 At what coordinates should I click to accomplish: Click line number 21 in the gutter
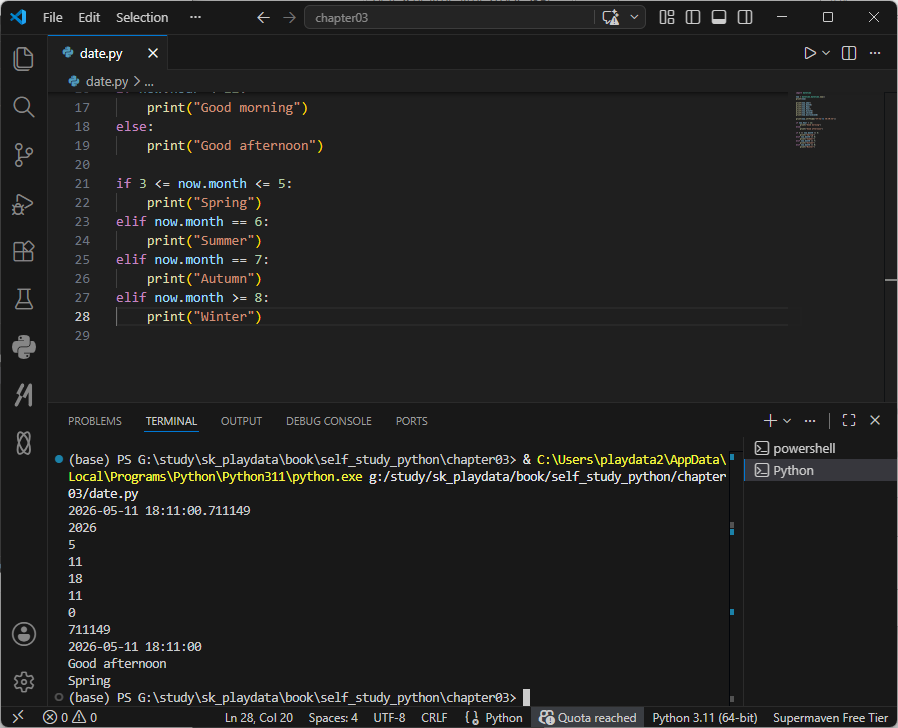point(82,183)
